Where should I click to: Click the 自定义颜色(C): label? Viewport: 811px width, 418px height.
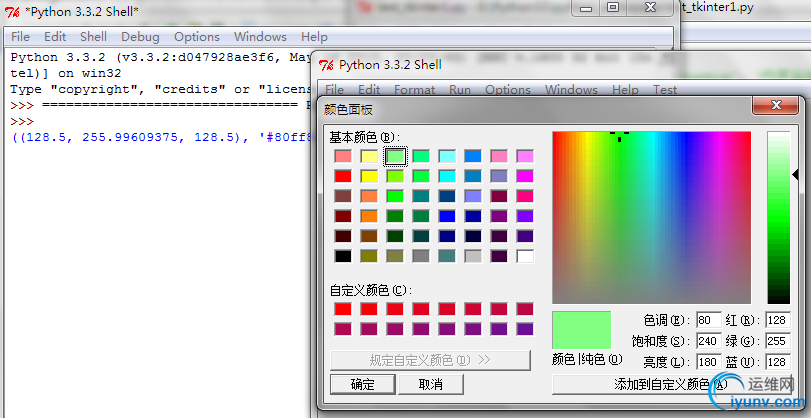pyautogui.click(x=370, y=290)
